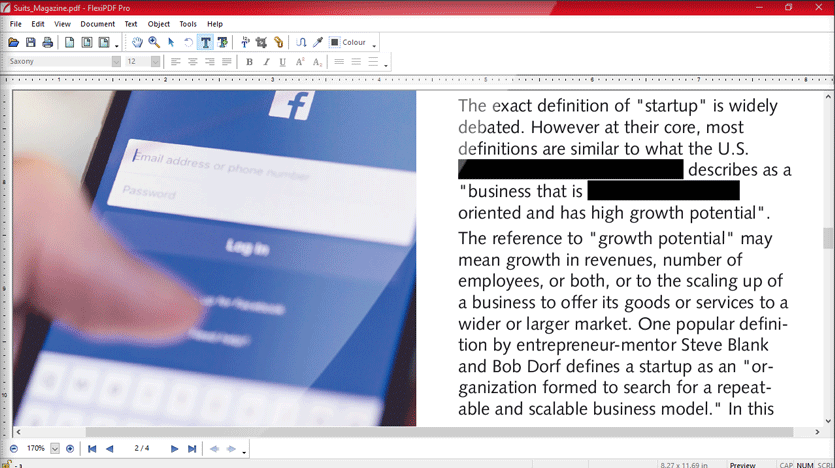Open the File menu
Screen dimensions: 835x468
[x=15, y=24]
